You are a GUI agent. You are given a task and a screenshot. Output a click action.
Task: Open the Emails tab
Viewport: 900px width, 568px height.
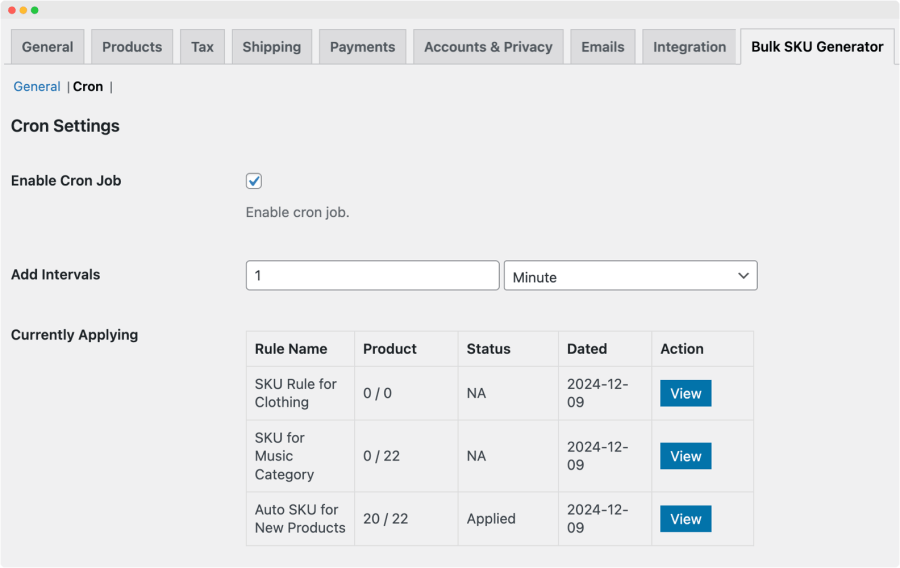[602, 47]
